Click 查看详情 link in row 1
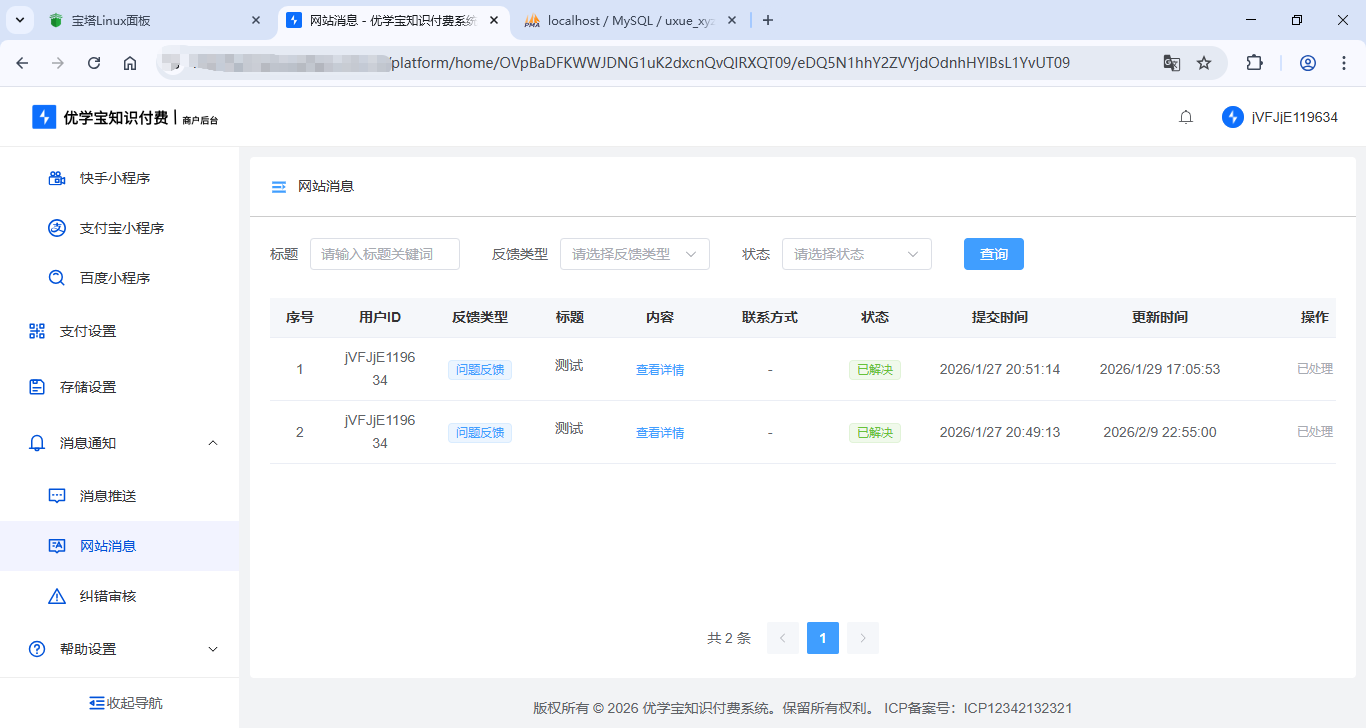The image size is (1366, 728). pos(660,370)
